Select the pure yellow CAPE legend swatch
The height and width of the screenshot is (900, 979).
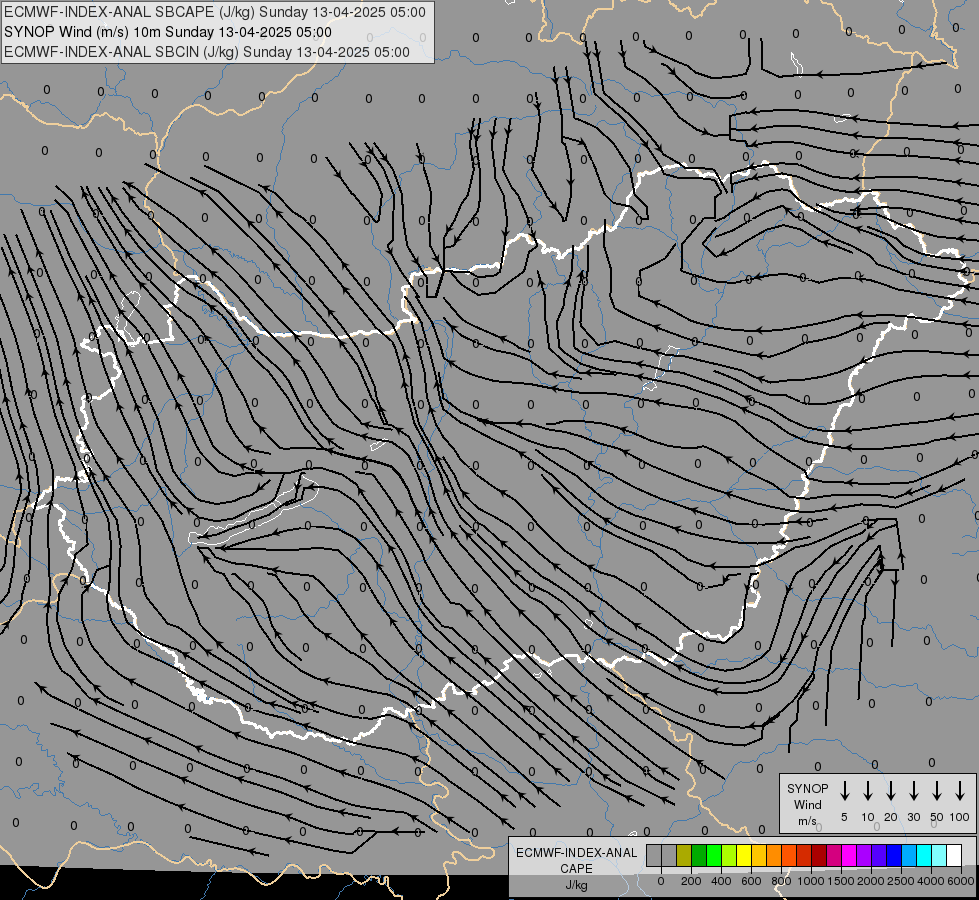tap(744, 855)
